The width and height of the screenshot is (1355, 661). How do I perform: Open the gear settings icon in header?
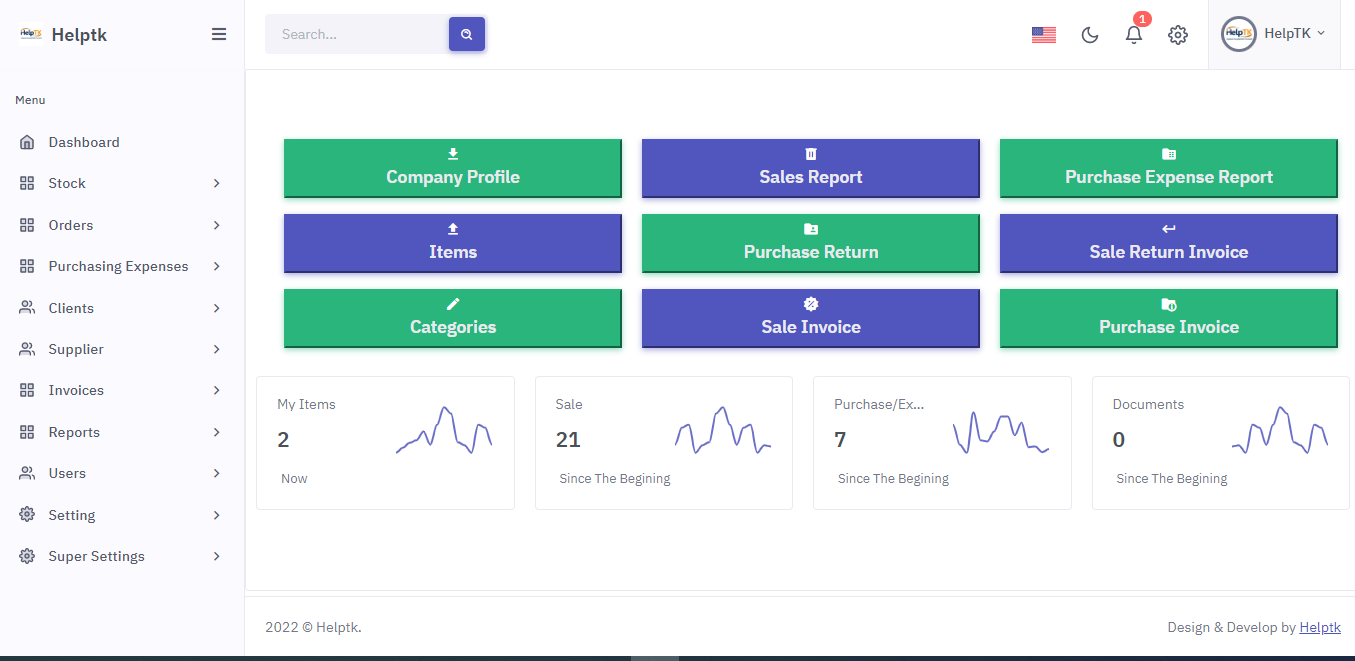[x=1178, y=35]
